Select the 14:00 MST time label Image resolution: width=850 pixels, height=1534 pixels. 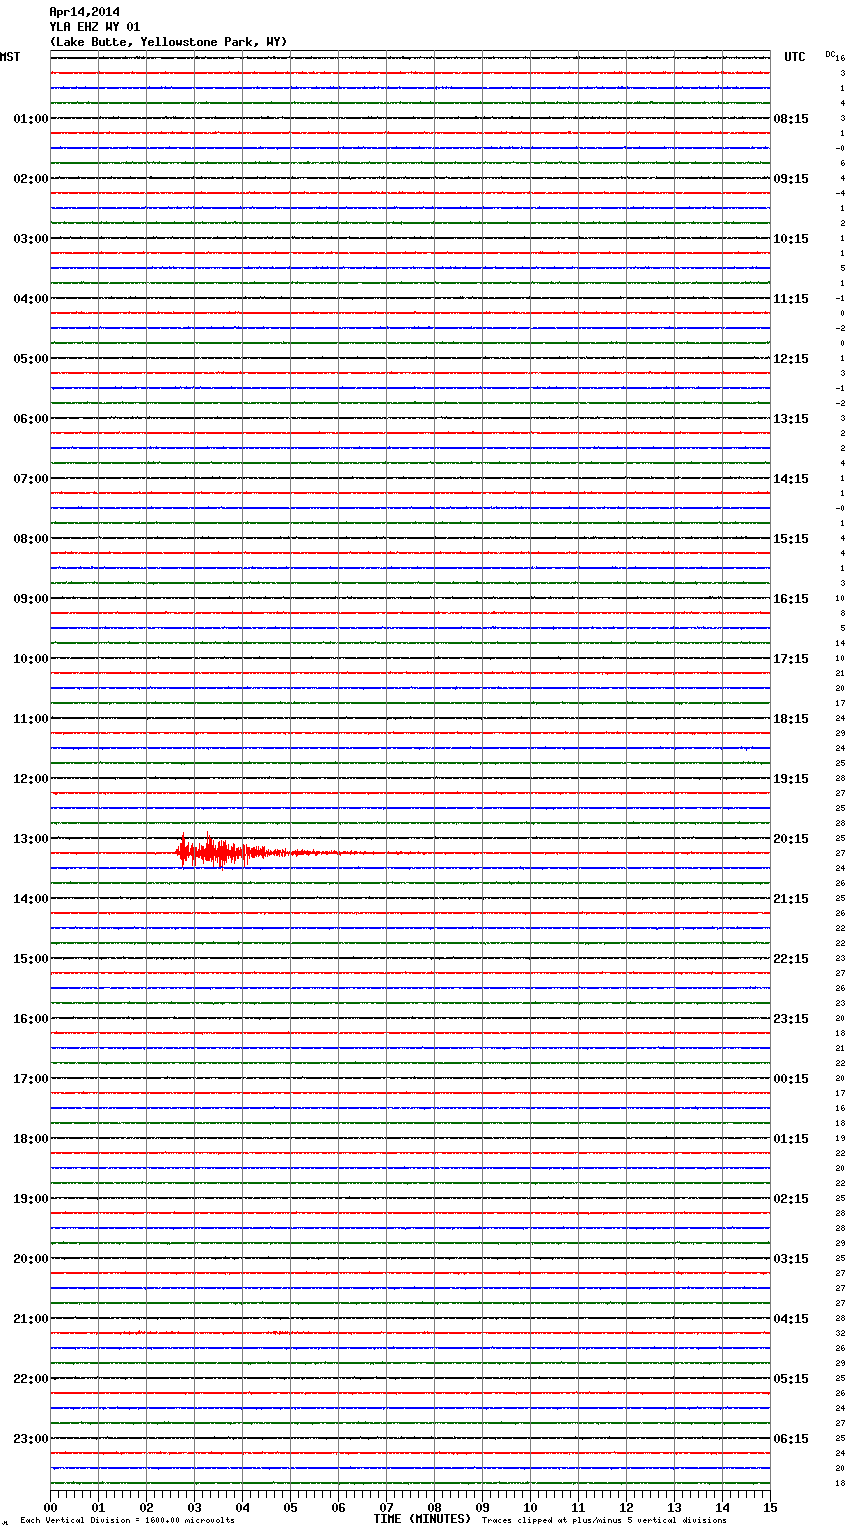tap(30, 899)
